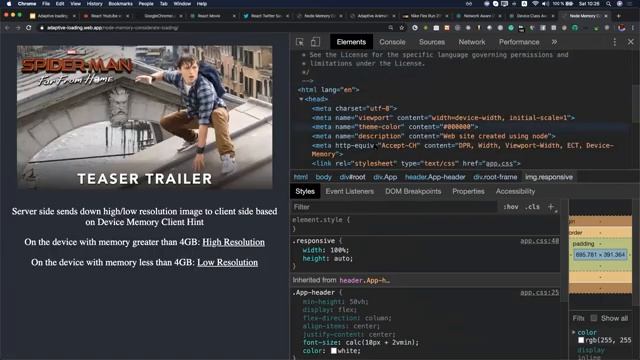Show more DevTools tabs chevron
This screenshot has height=360, width=640.
(554, 42)
